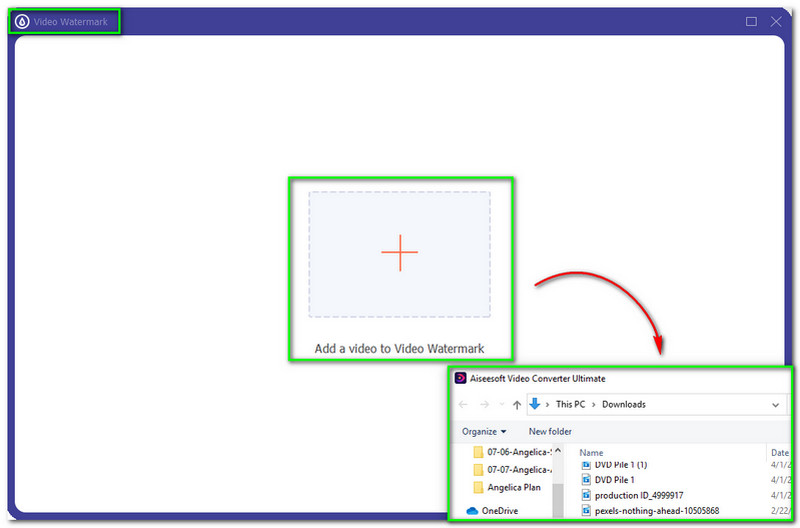Screen dimensions: 800x528
Task: Select OneDrive in the navigation pane
Action: (492, 511)
